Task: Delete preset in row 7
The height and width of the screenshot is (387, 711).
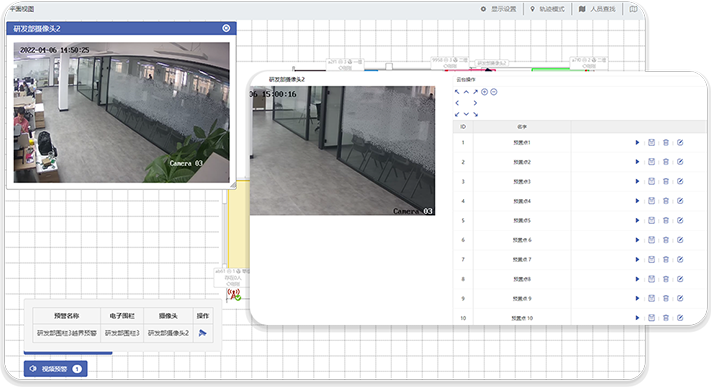Action: pyautogui.click(x=666, y=260)
